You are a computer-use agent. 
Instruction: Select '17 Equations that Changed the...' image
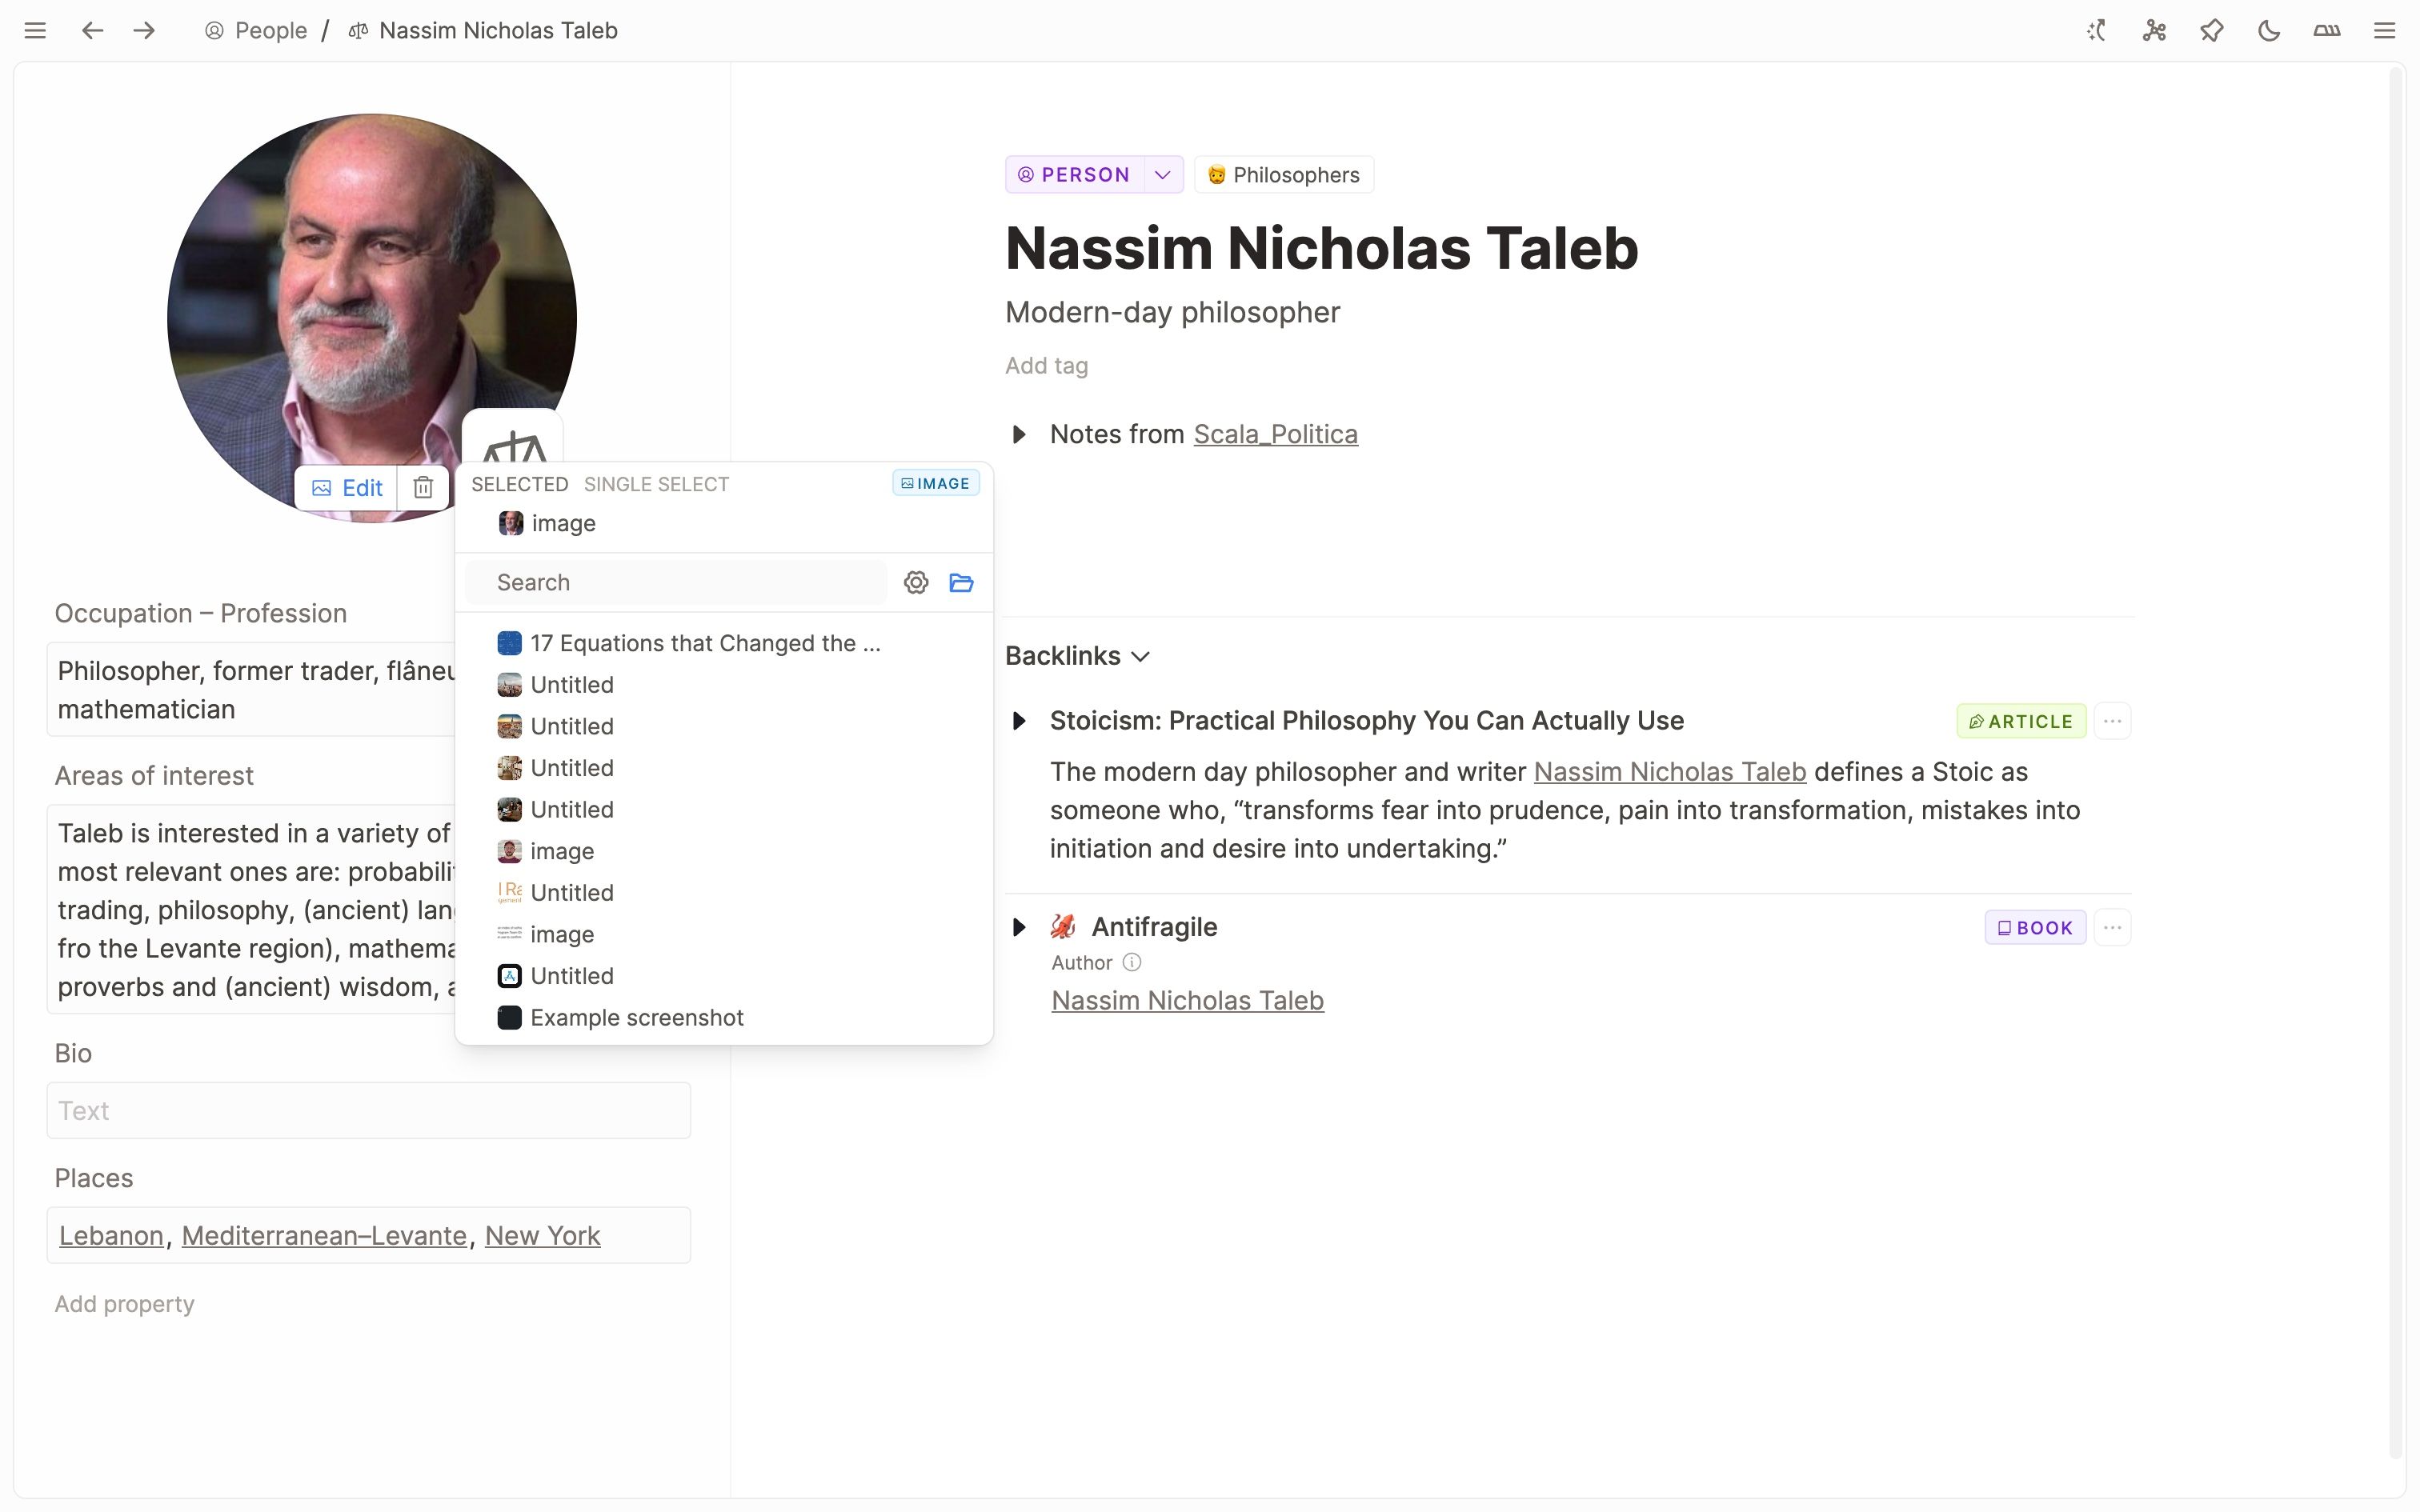[704, 643]
